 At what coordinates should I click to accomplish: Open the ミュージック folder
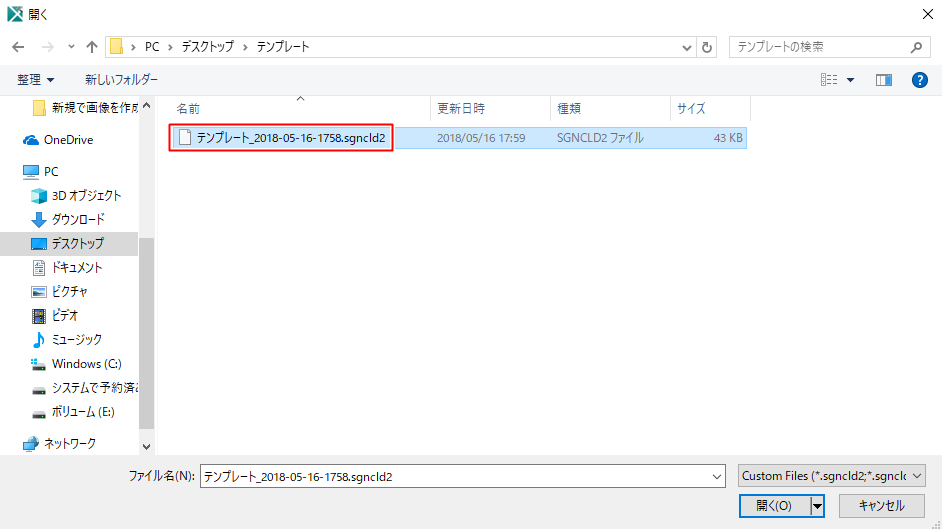tap(67, 340)
